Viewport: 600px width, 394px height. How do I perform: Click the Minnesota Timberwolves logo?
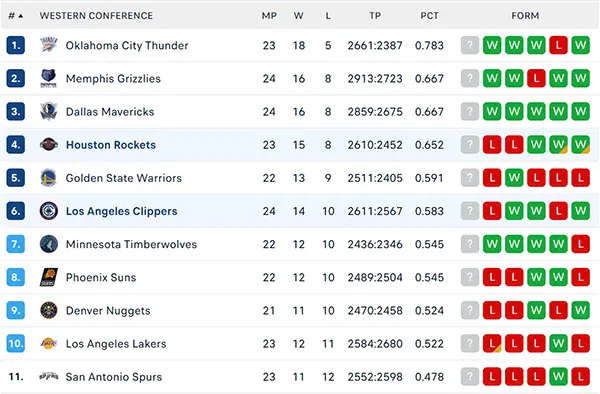49,244
